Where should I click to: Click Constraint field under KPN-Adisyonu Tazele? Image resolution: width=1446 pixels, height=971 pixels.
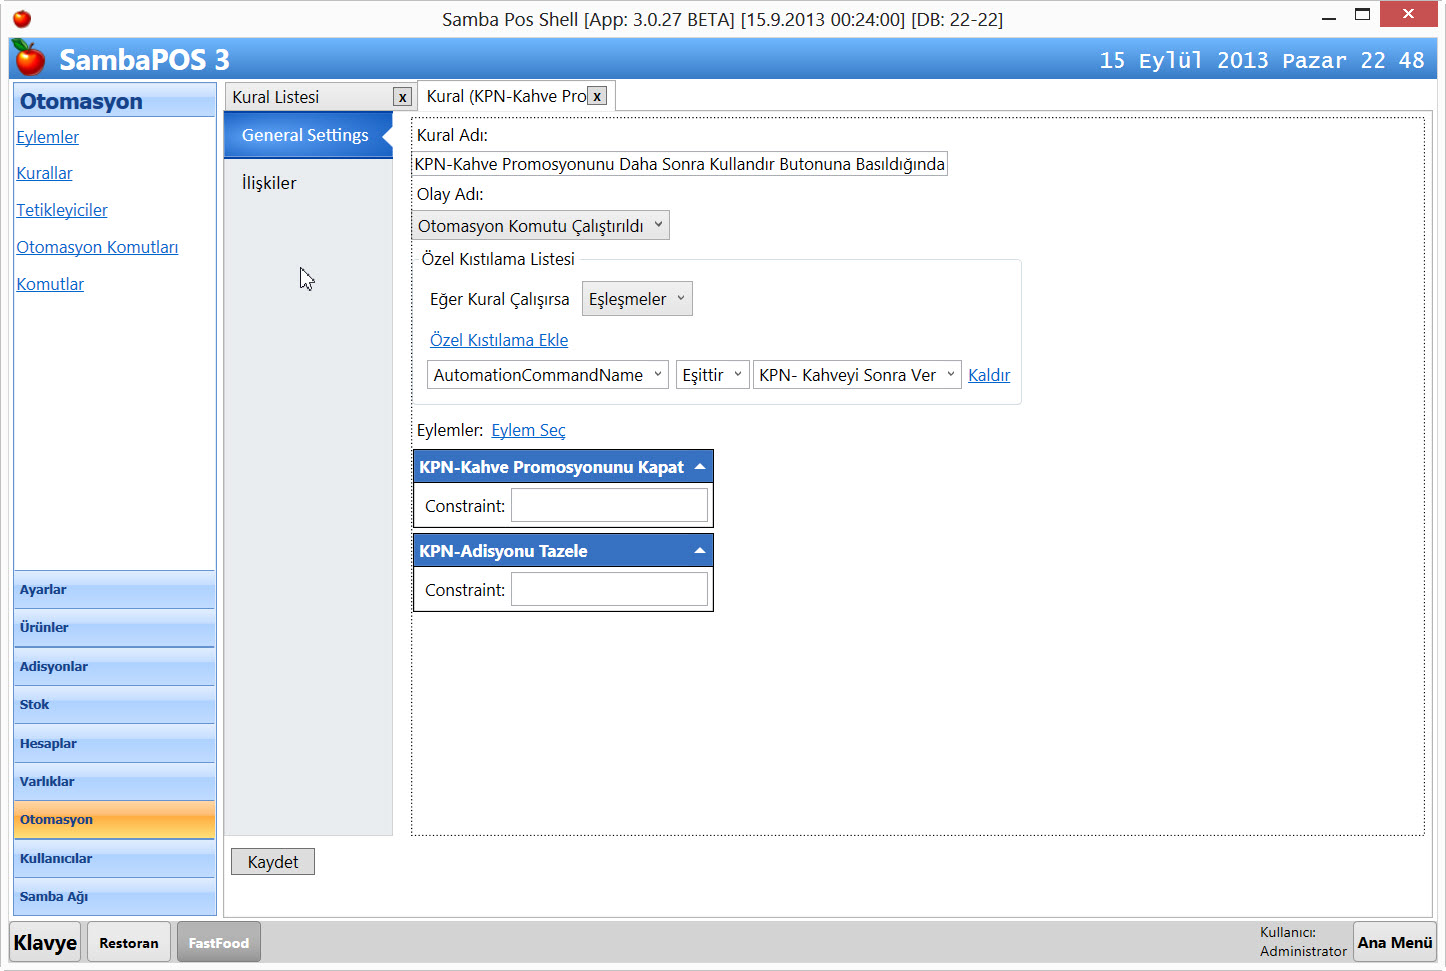[609, 590]
